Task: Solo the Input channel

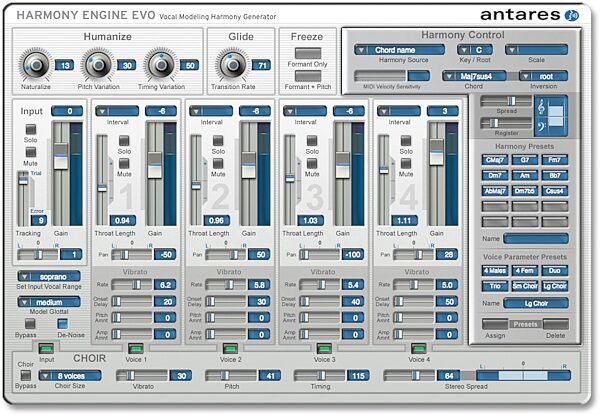Action: pos(31,129)
